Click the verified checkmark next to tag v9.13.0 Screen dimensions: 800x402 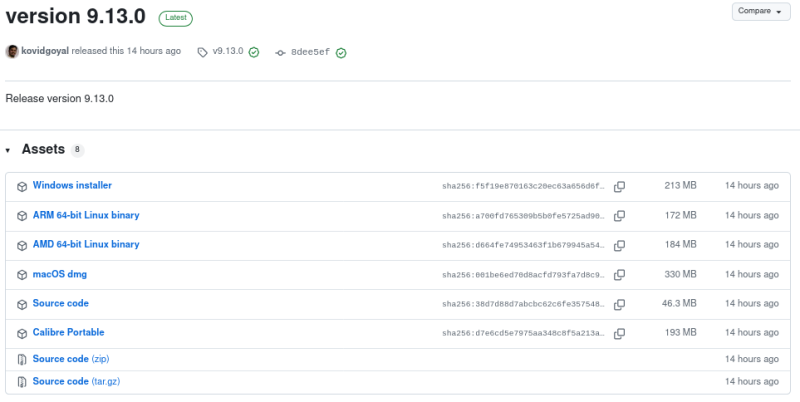click(x=254, y=52)
